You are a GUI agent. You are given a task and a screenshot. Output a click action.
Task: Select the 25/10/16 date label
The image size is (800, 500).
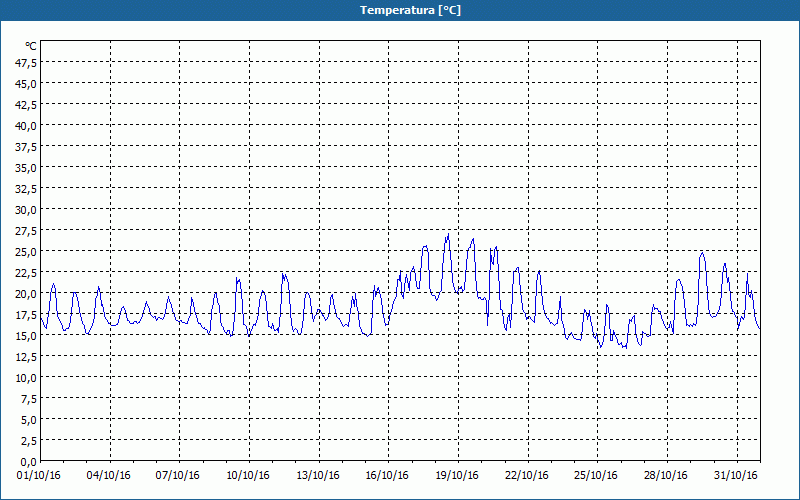tap(596, 476)
